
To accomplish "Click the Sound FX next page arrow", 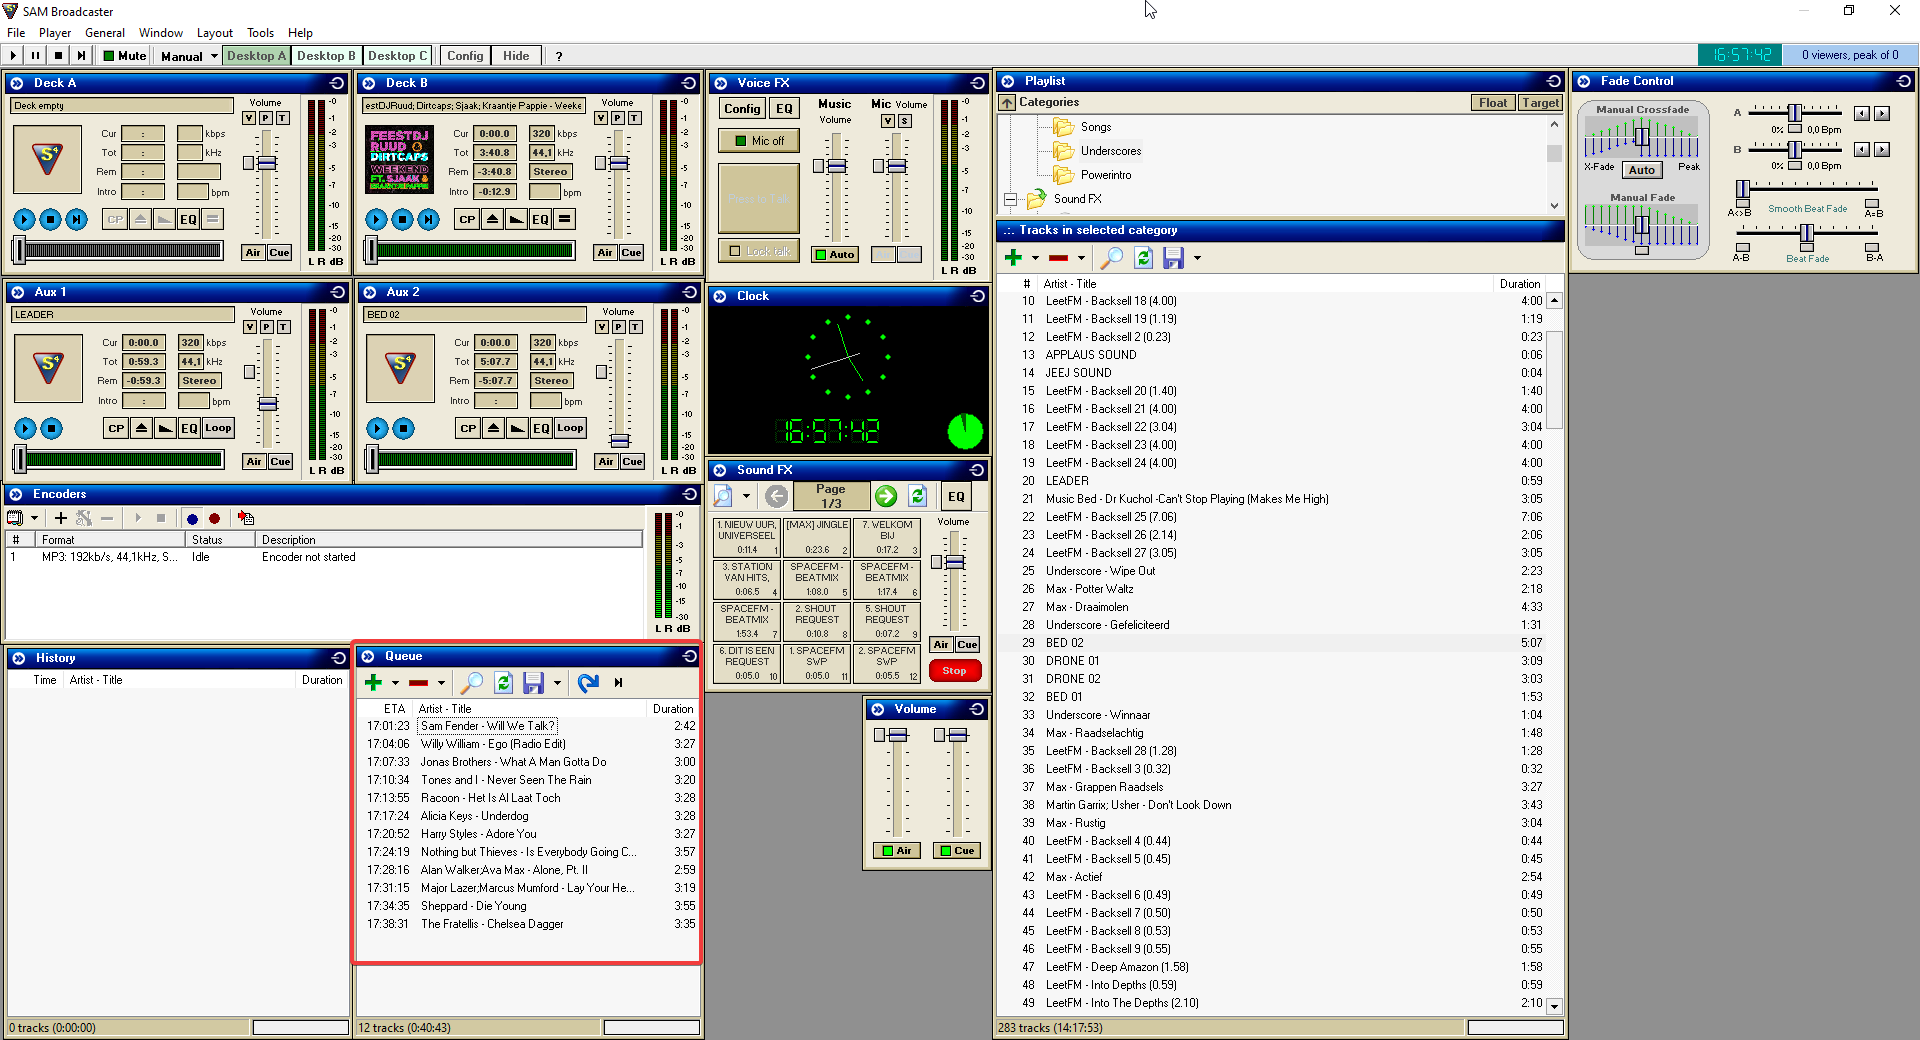I will [x=885, y=496].
